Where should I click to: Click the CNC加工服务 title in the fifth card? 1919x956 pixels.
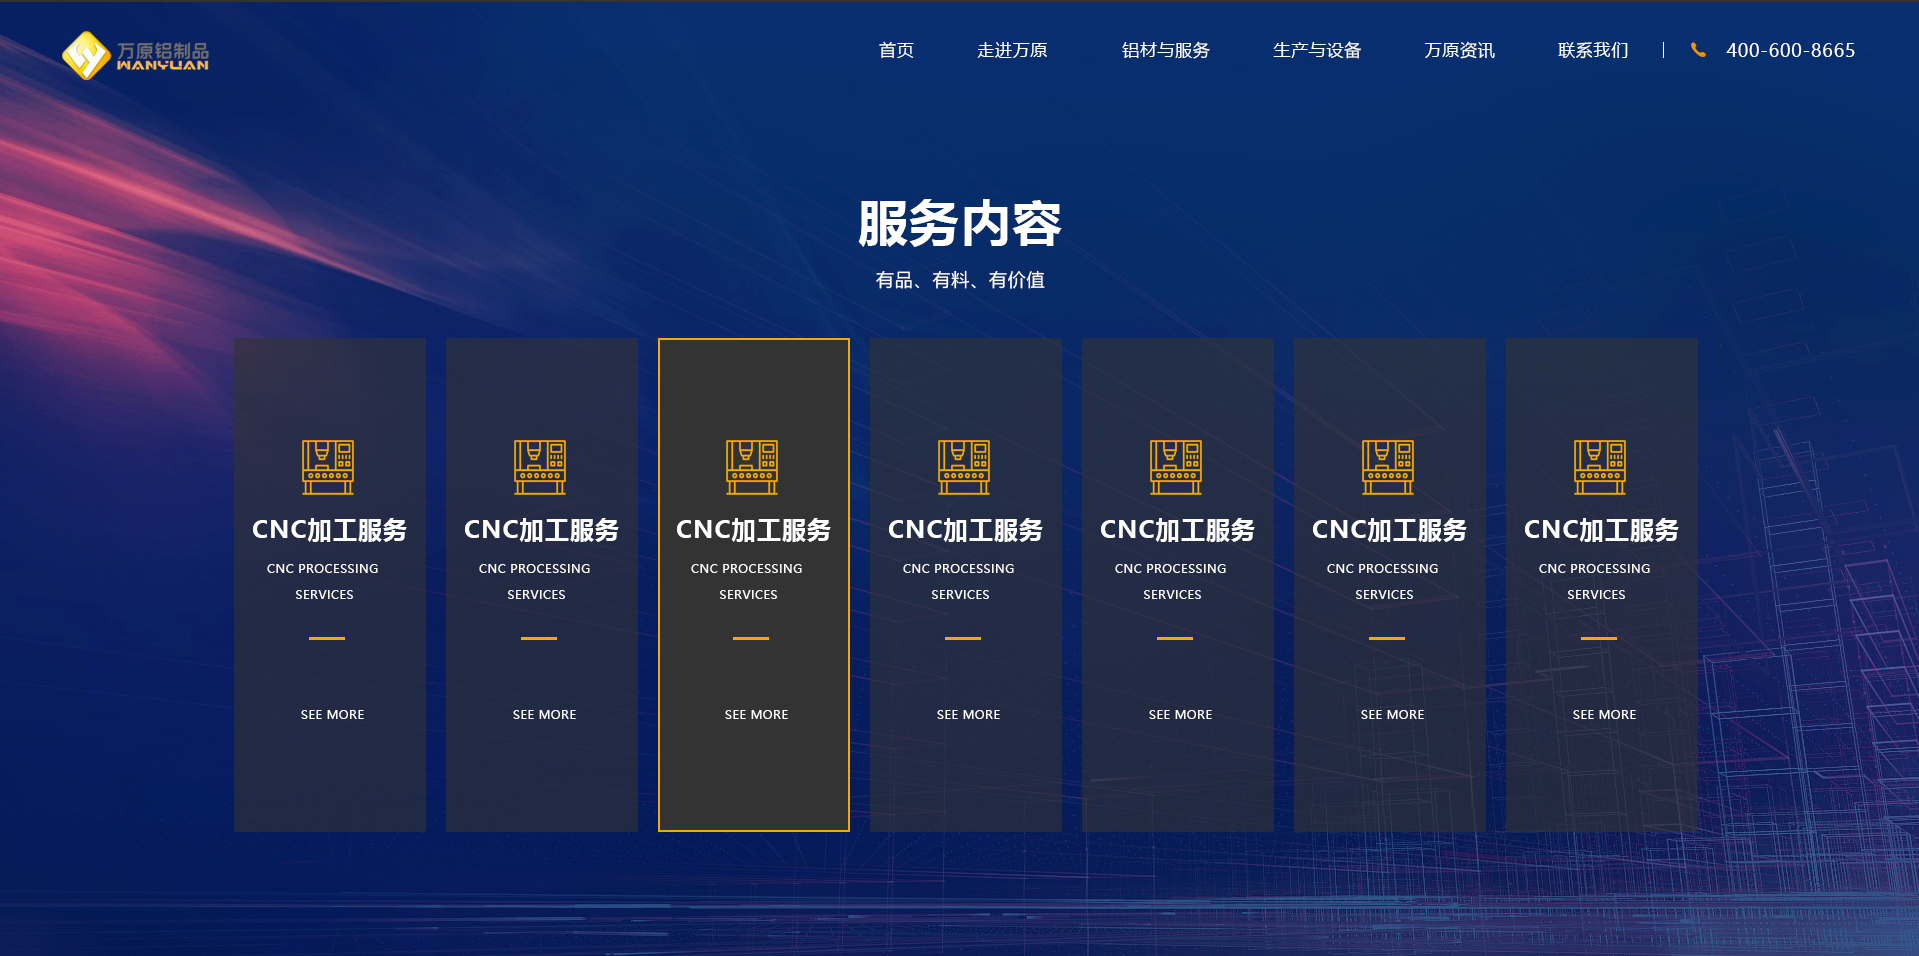click(x=1177, y=530)
